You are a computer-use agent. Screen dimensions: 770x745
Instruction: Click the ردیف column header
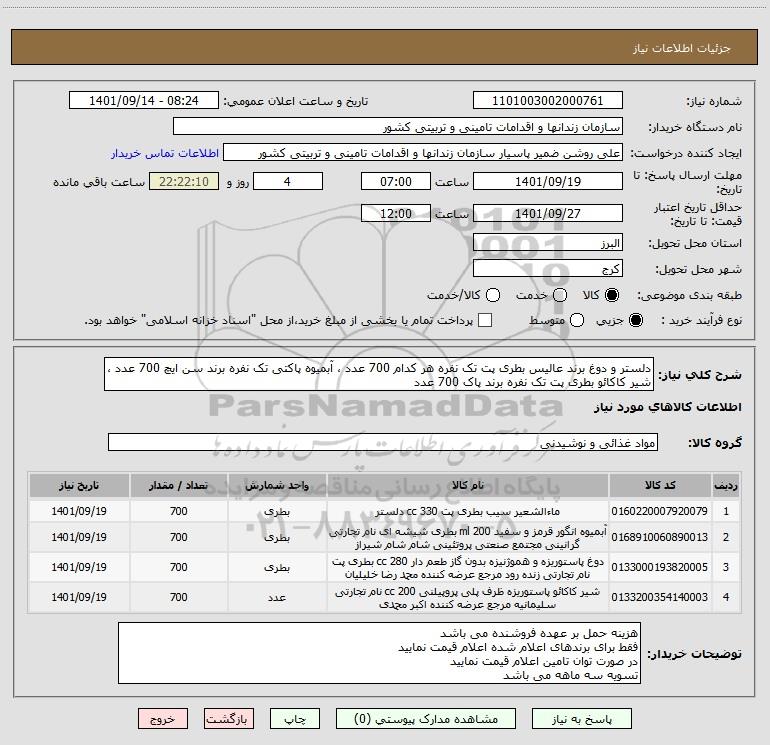(726, 485)
